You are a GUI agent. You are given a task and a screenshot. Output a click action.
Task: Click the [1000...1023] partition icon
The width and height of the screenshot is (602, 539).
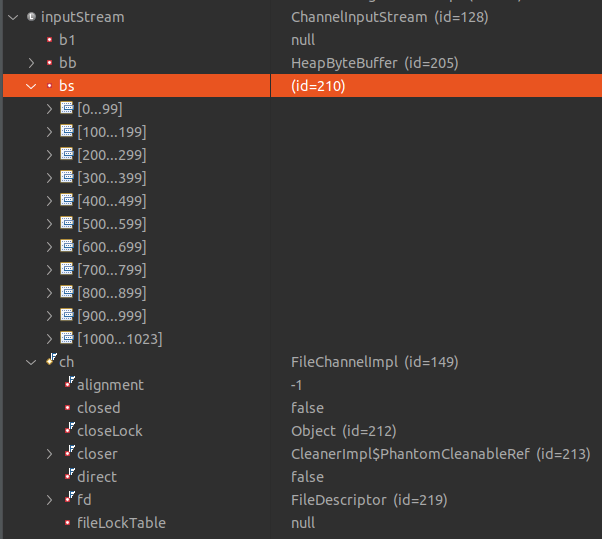pos(67,338)
